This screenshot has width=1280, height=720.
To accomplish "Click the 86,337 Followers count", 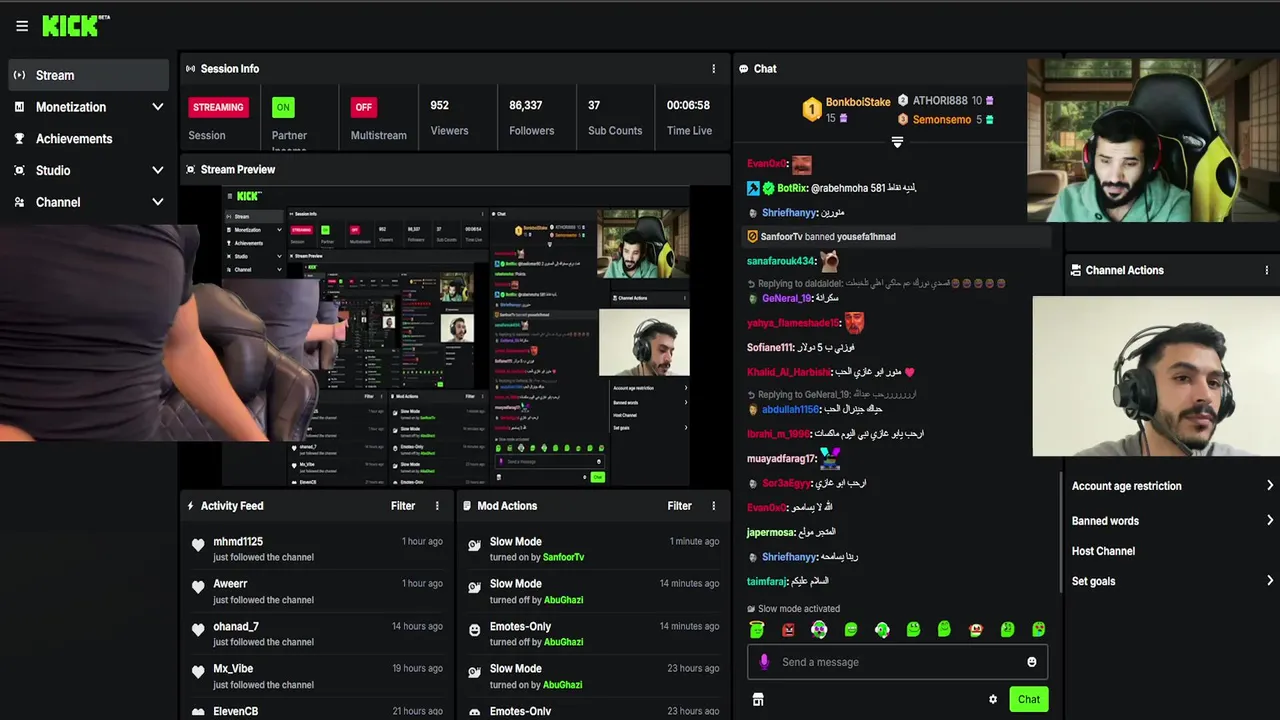I will coord(526,106).
